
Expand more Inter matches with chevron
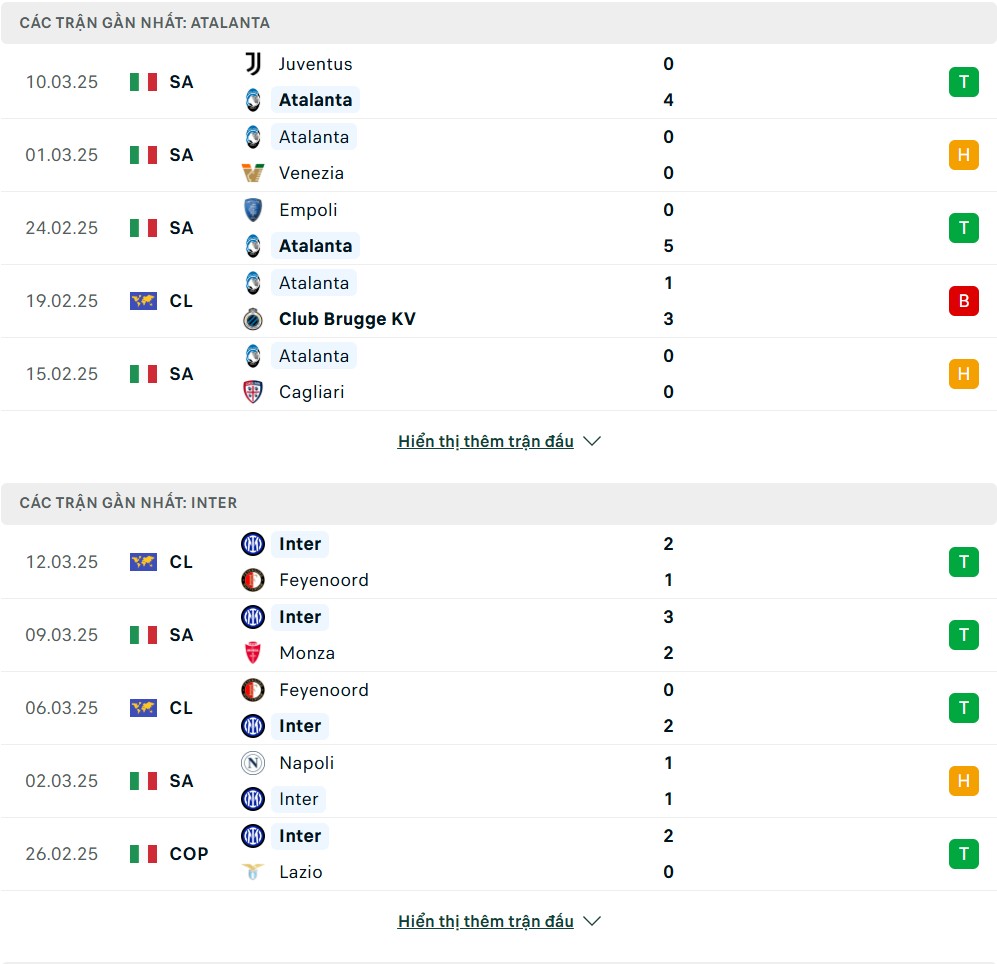[592, 921]
